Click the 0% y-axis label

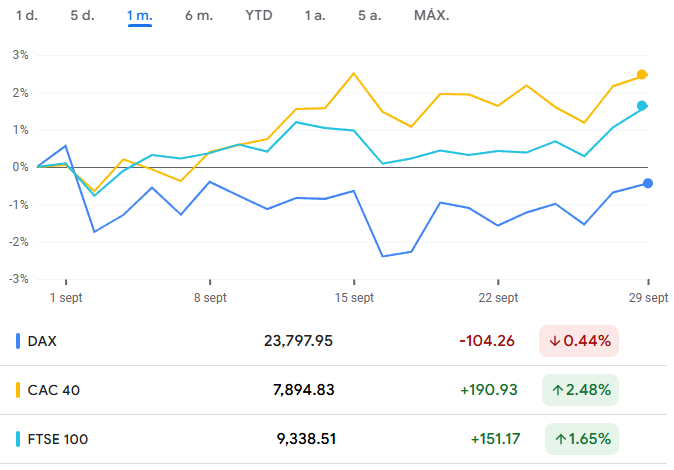(x=20, y=167)
